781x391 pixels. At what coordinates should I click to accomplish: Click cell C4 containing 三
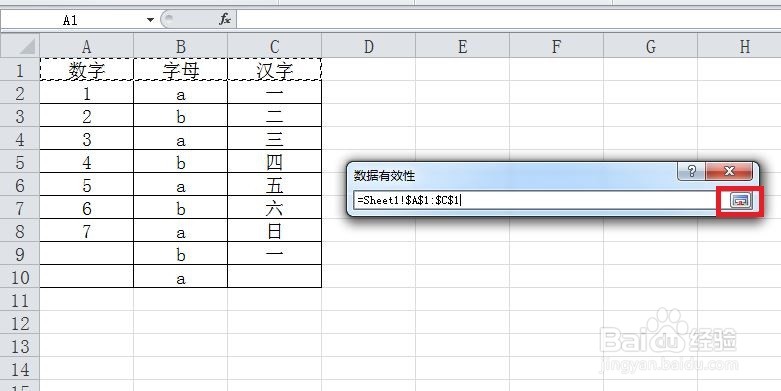point(274,138)
